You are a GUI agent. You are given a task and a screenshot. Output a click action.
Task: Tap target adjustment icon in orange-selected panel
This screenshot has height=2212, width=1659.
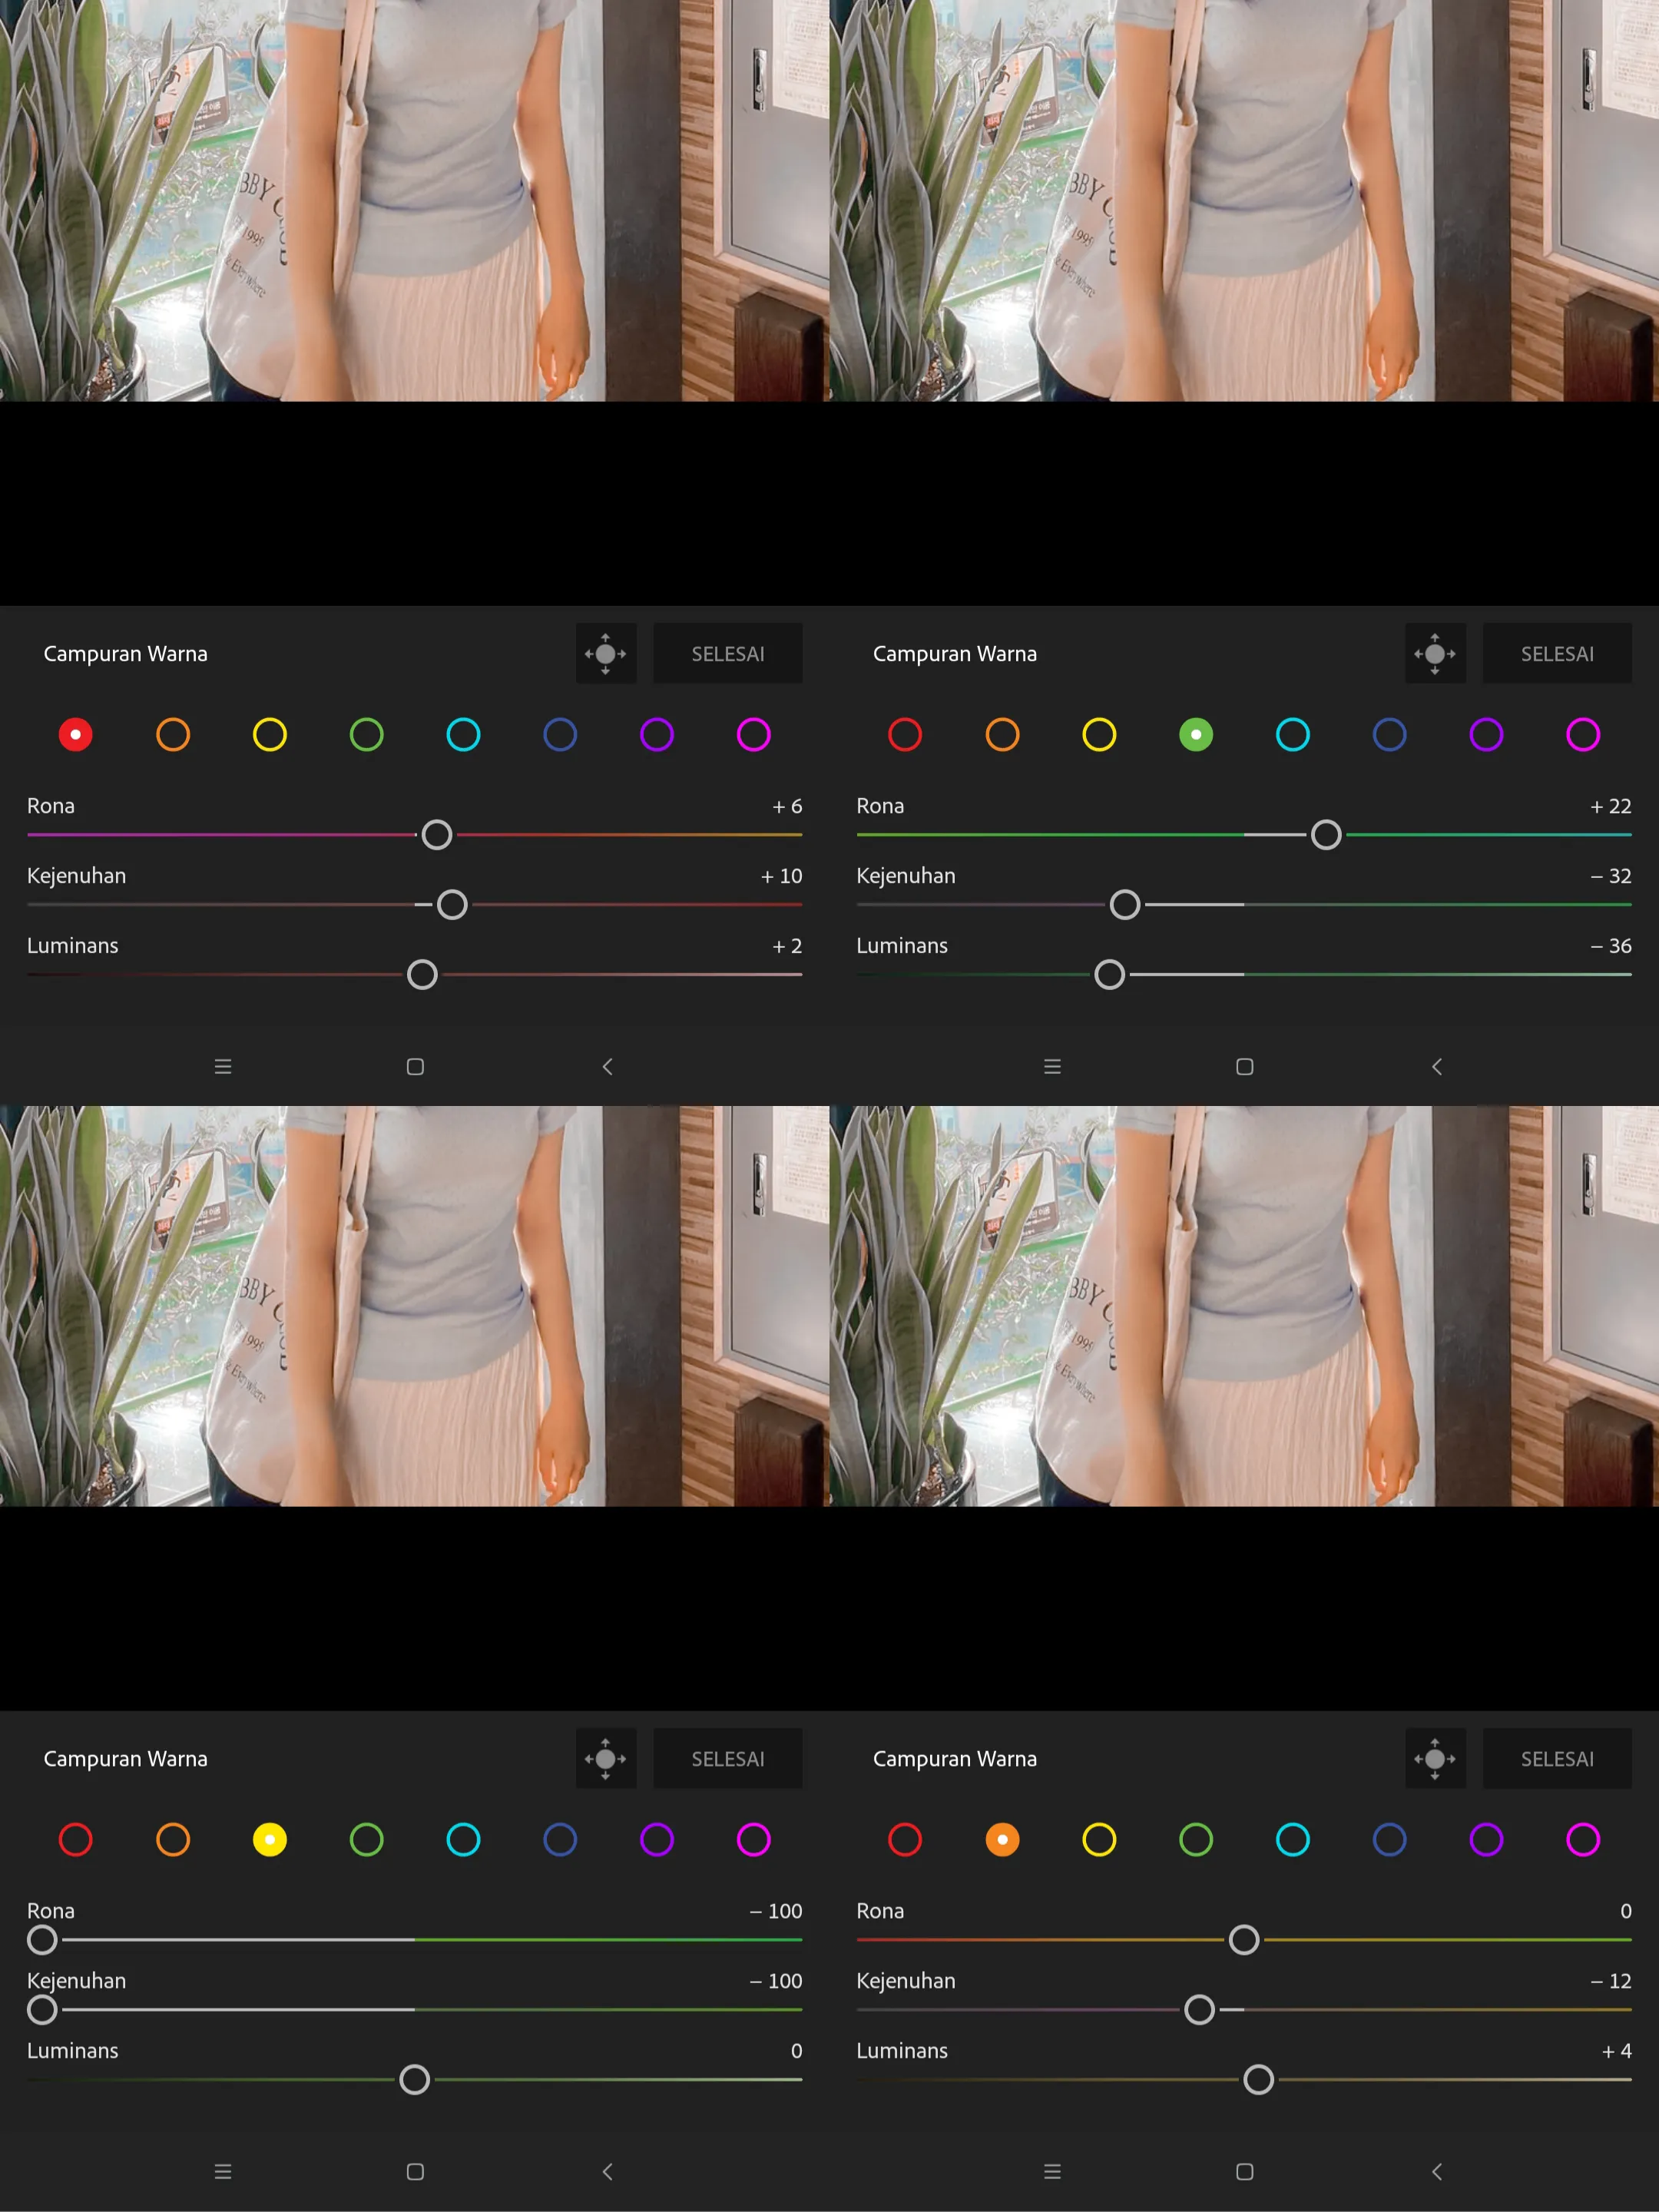tap(1434, 1758)
